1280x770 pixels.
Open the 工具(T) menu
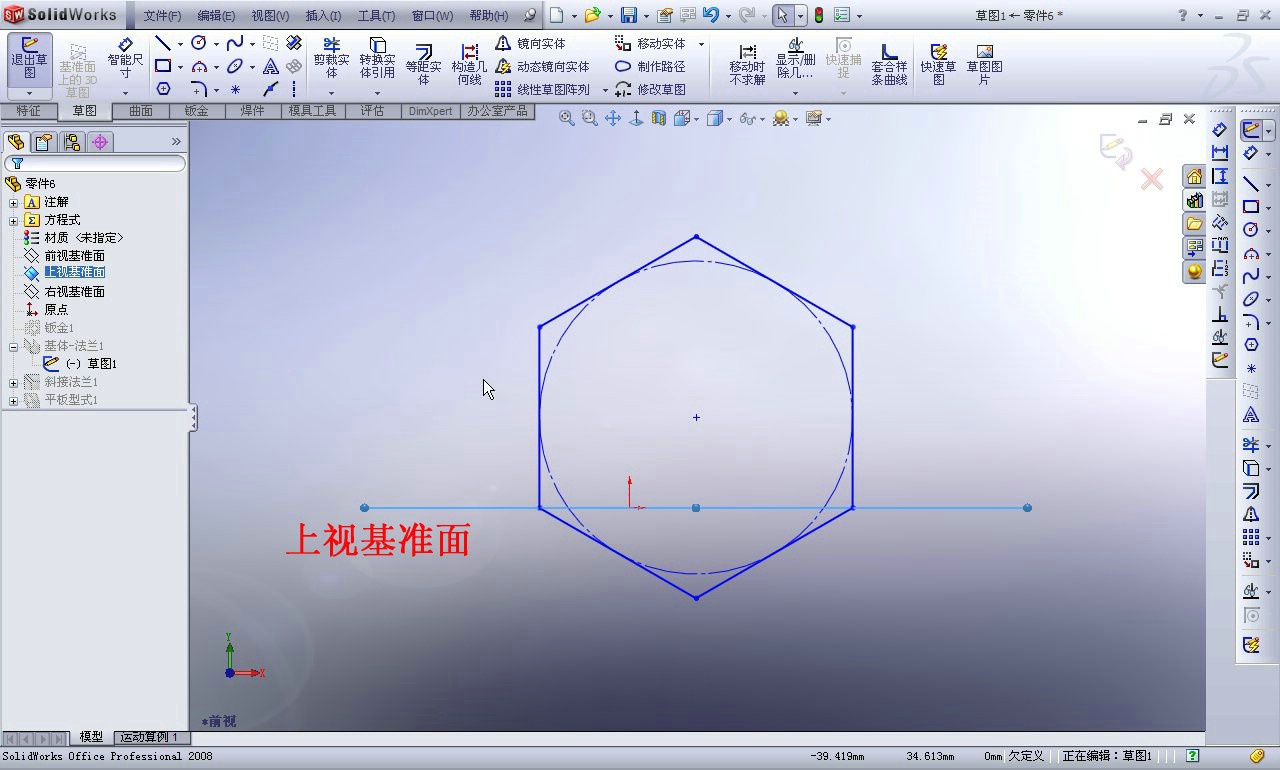click(x=376, y=16)
